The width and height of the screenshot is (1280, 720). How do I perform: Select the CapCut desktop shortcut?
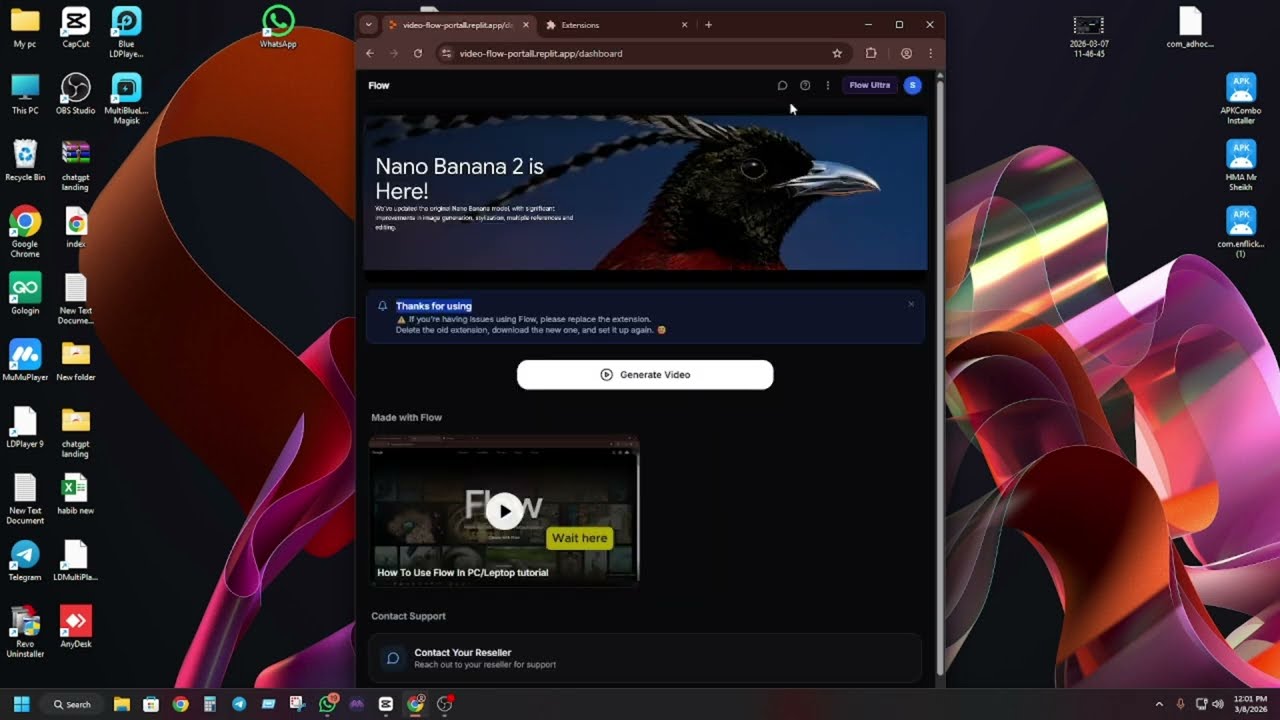click(75, 27)
